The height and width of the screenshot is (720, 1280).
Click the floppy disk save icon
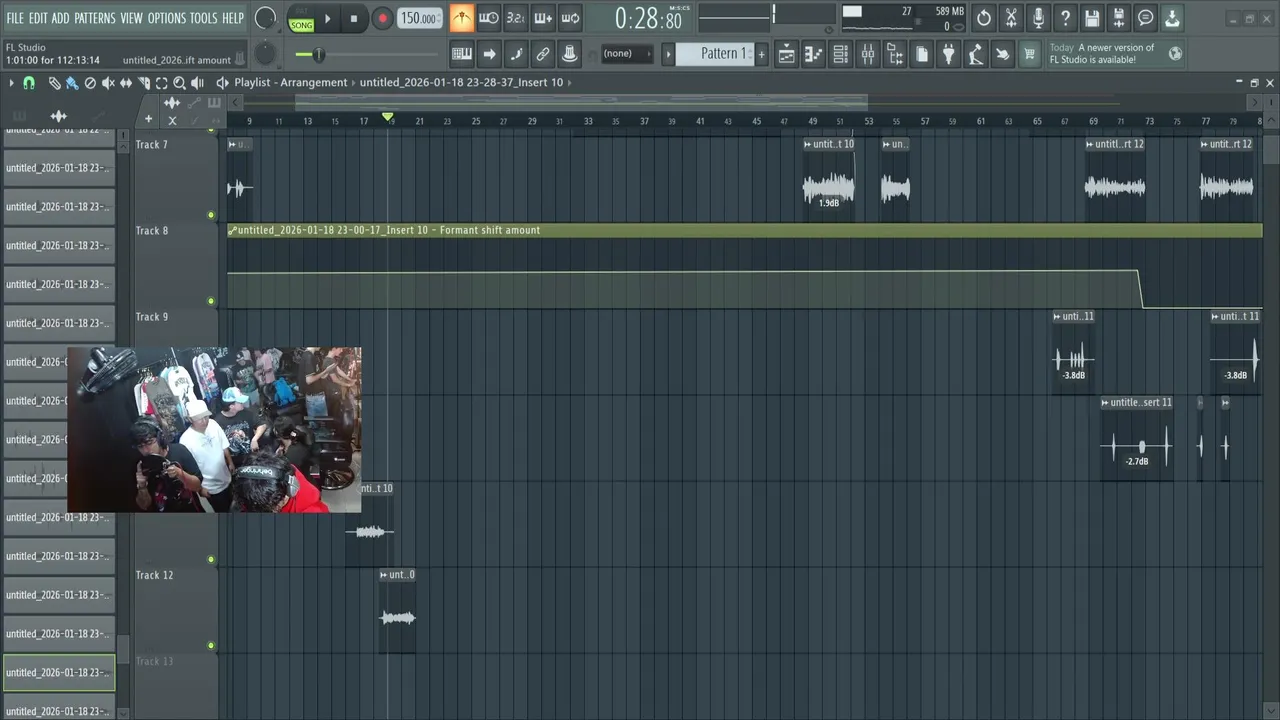pyautogui.click(x=1092, y=18)
